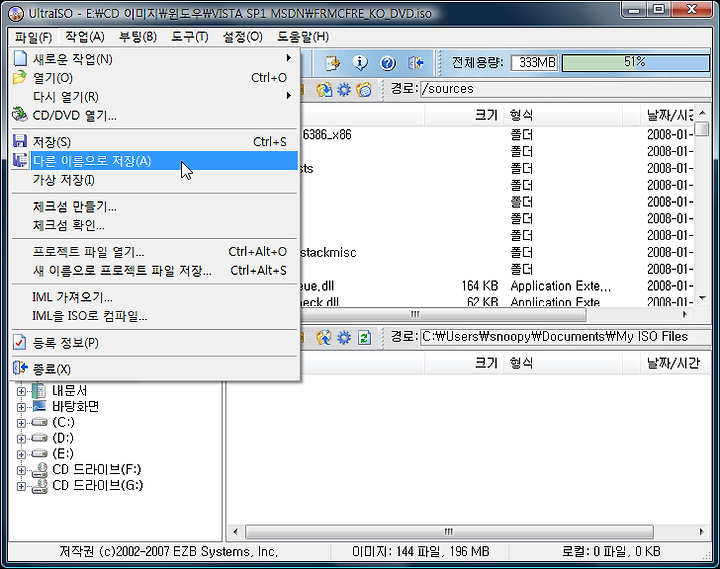Select 바탕화면 in the local tree

point(75,406)
